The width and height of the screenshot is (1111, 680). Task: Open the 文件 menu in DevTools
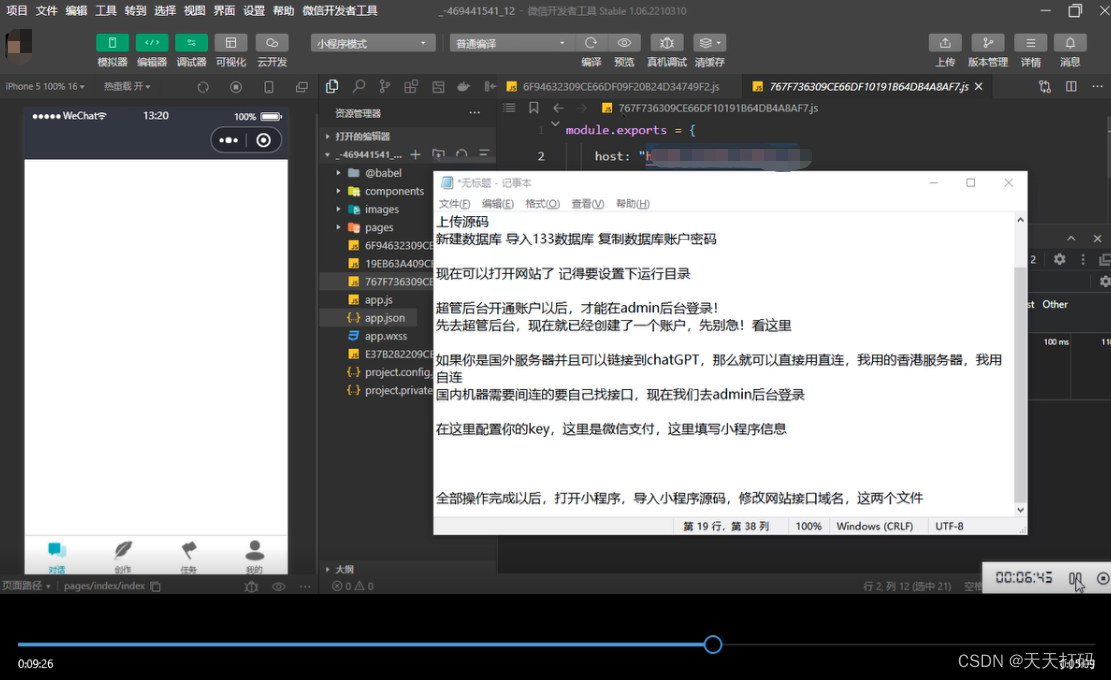click(46, 11)
